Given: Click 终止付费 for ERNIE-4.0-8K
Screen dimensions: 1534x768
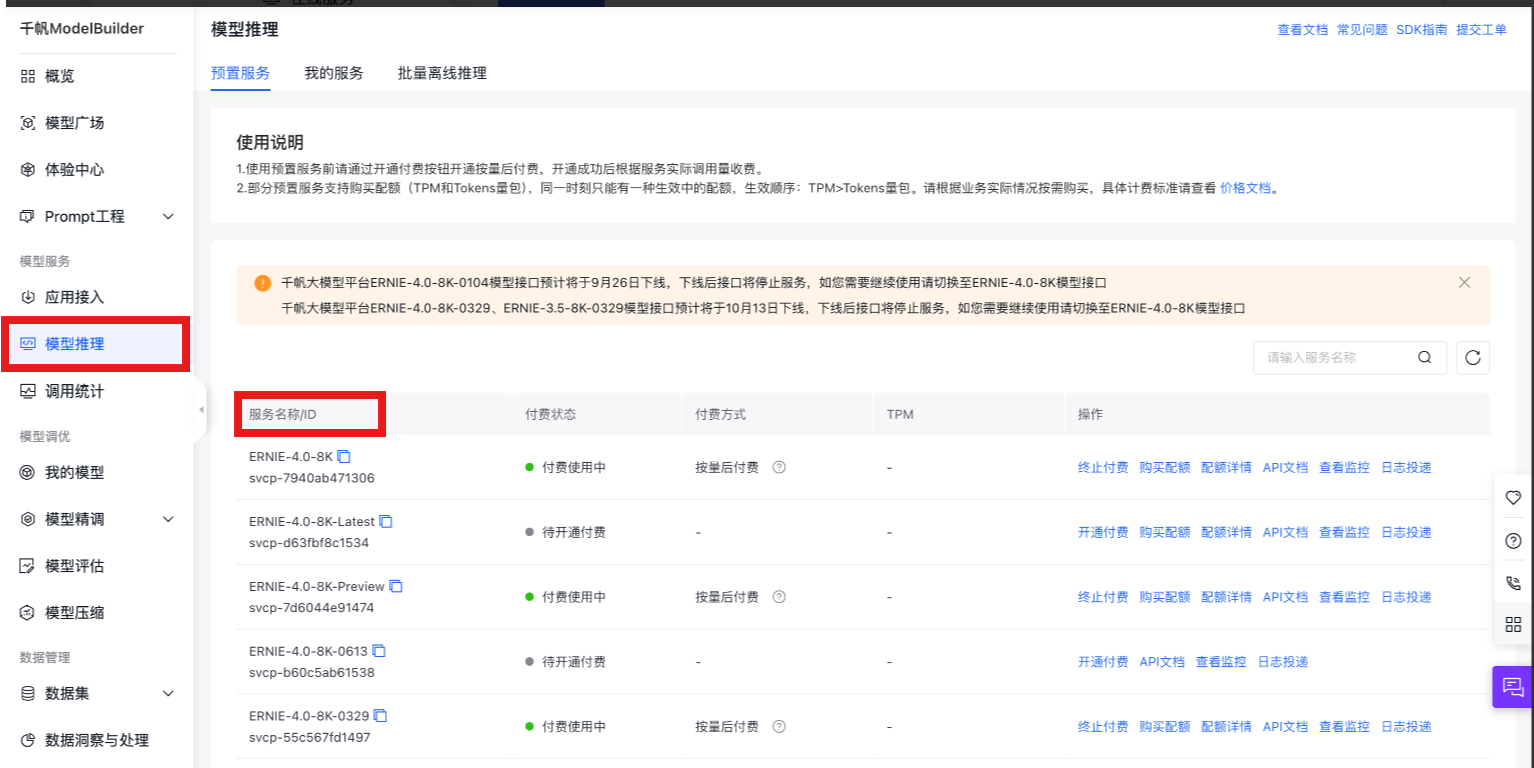Looking at the screenshot, I should [x=1103, y=467].
